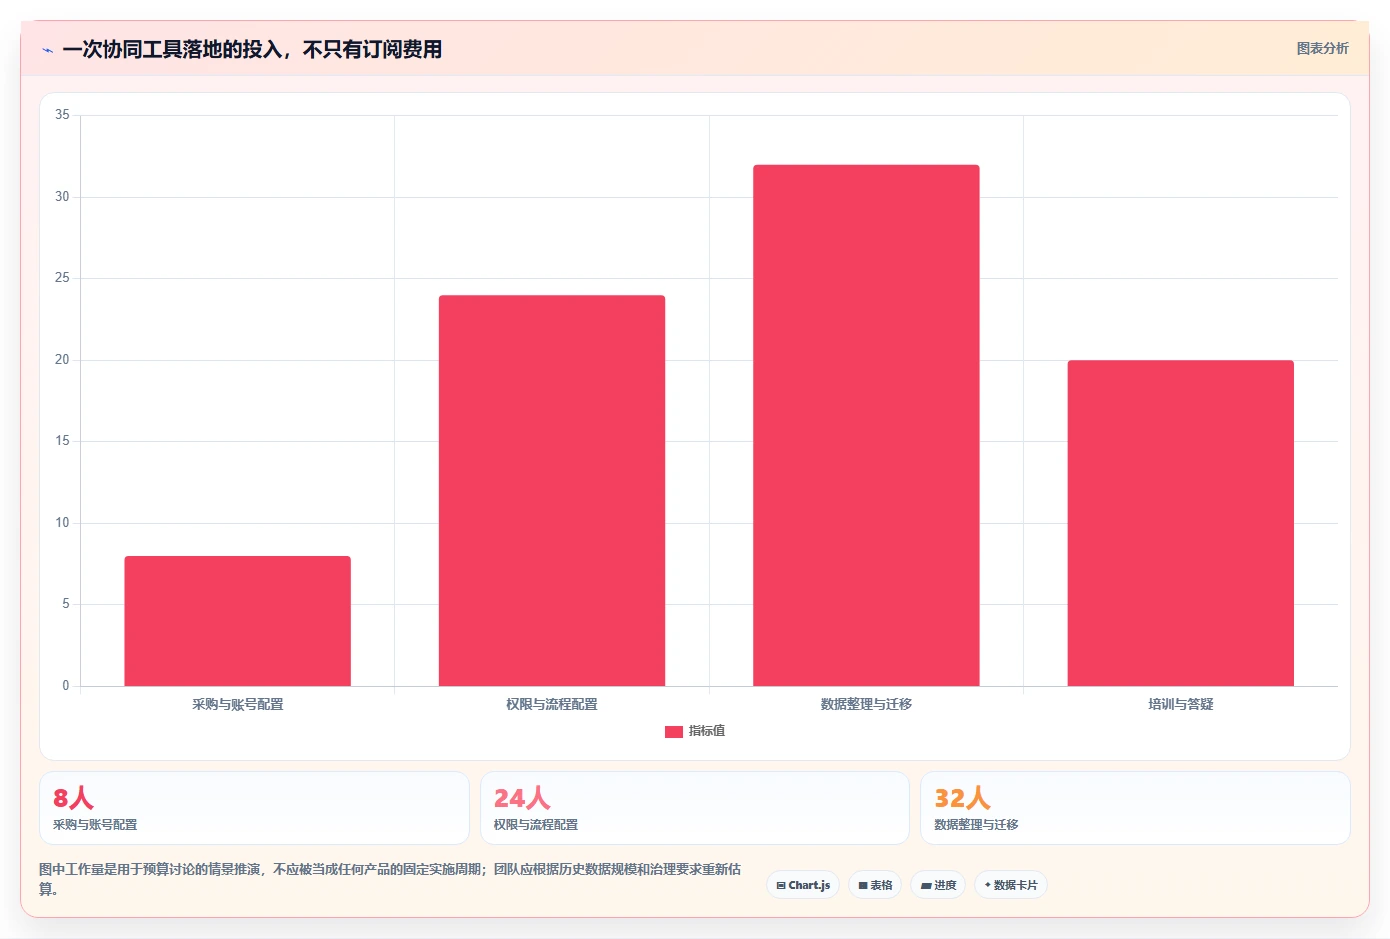
Task: Click the 图表分析 label in header
Action: point(1322,48)
